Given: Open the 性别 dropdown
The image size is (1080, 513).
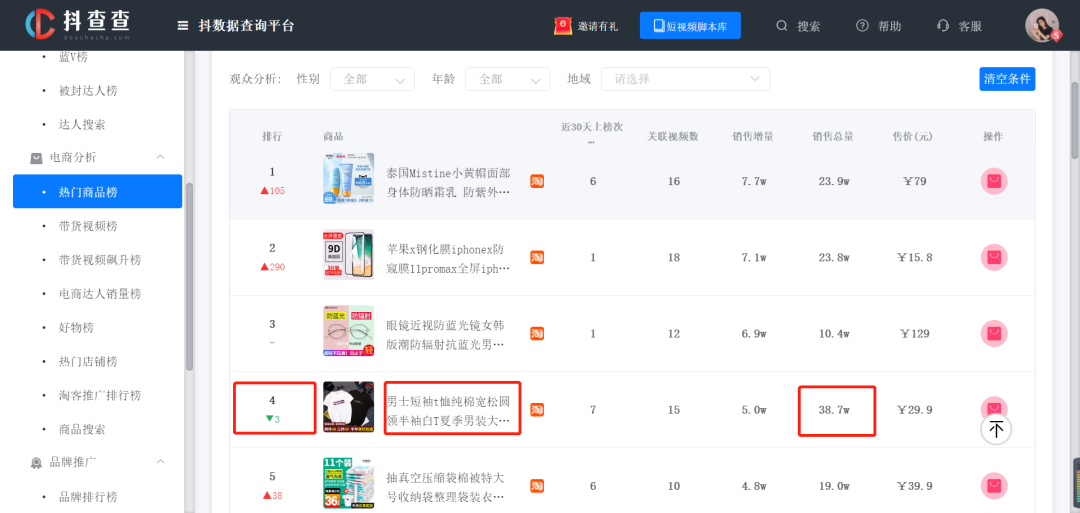Looking at the screenshot, I should [x=372, y=79].
